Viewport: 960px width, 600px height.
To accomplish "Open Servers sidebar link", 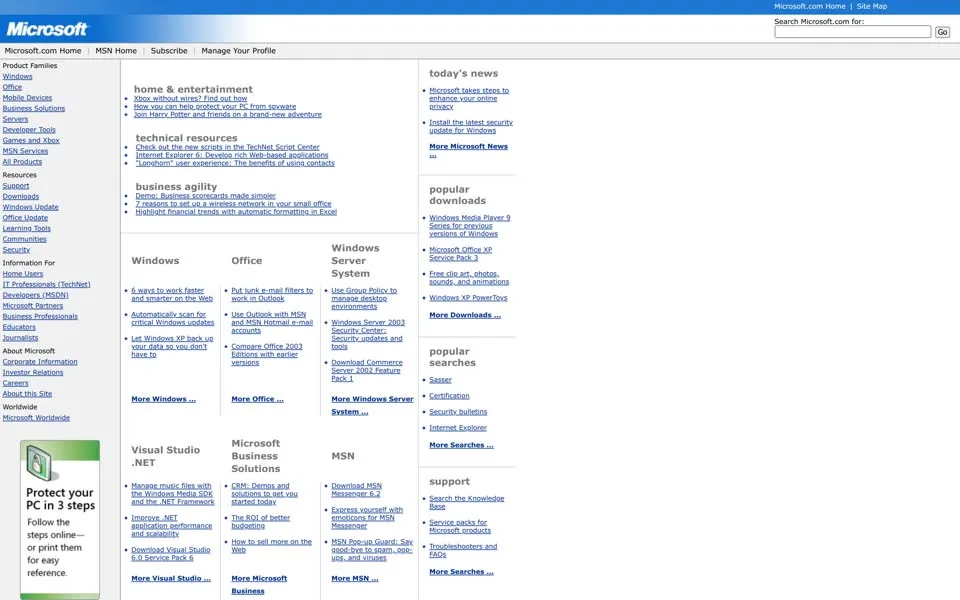I will click(x=15, y=119).
